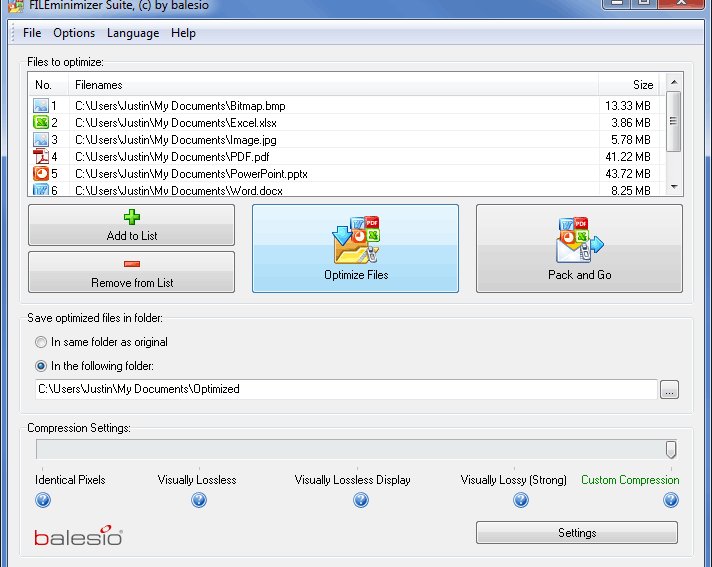The width and height of the screenshot is (712, 567).
Task: Click the '3.86 MB' size cell
Action: coord(631,123)
